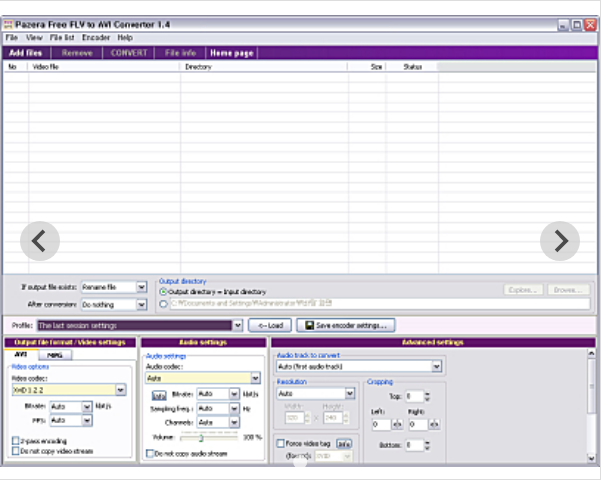
Task: Expand the Profile dropdown list
Action: tap(237, 325)
